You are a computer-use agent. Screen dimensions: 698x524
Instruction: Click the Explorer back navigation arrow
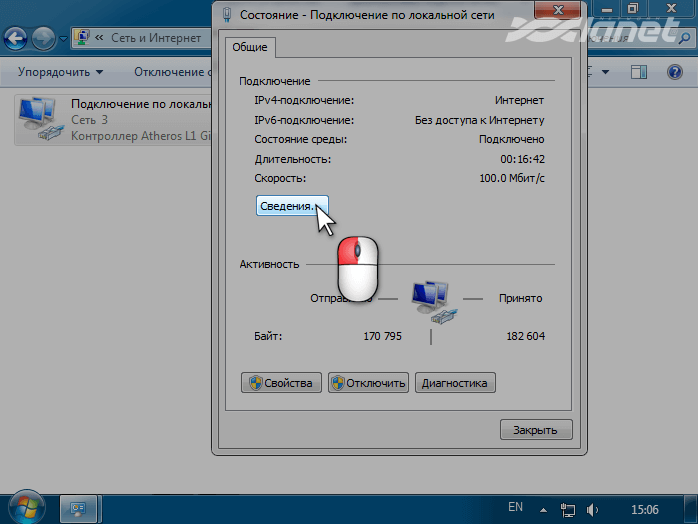[17, 40]
